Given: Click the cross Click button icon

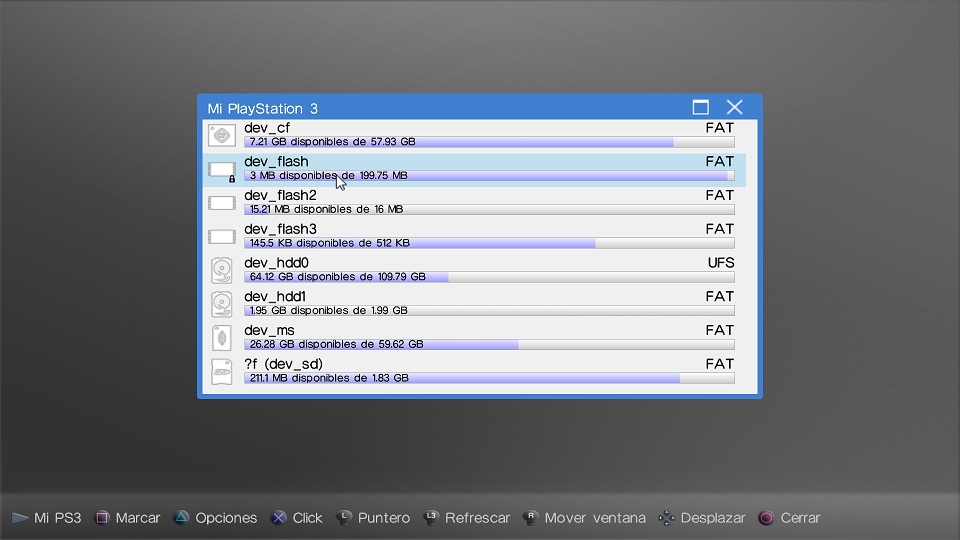Looking at the screenshot, I should point(279,518).
